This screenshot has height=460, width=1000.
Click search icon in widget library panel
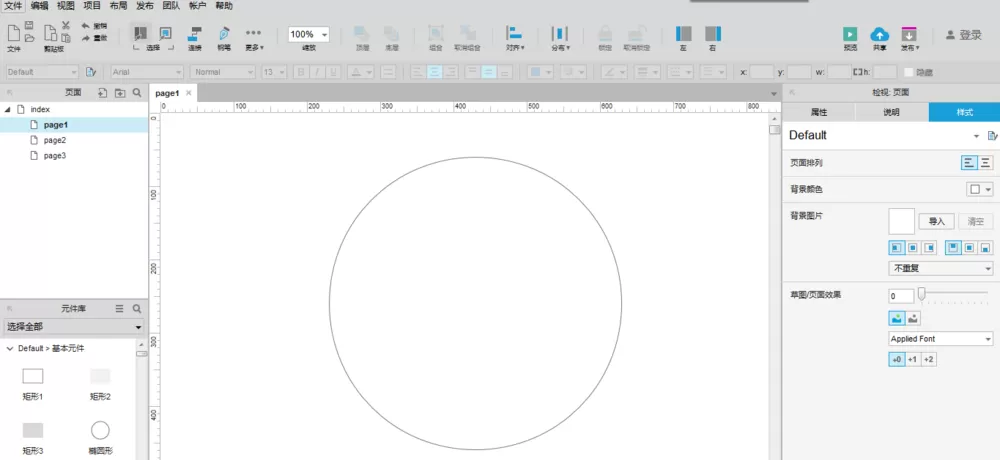click(137, 309)
